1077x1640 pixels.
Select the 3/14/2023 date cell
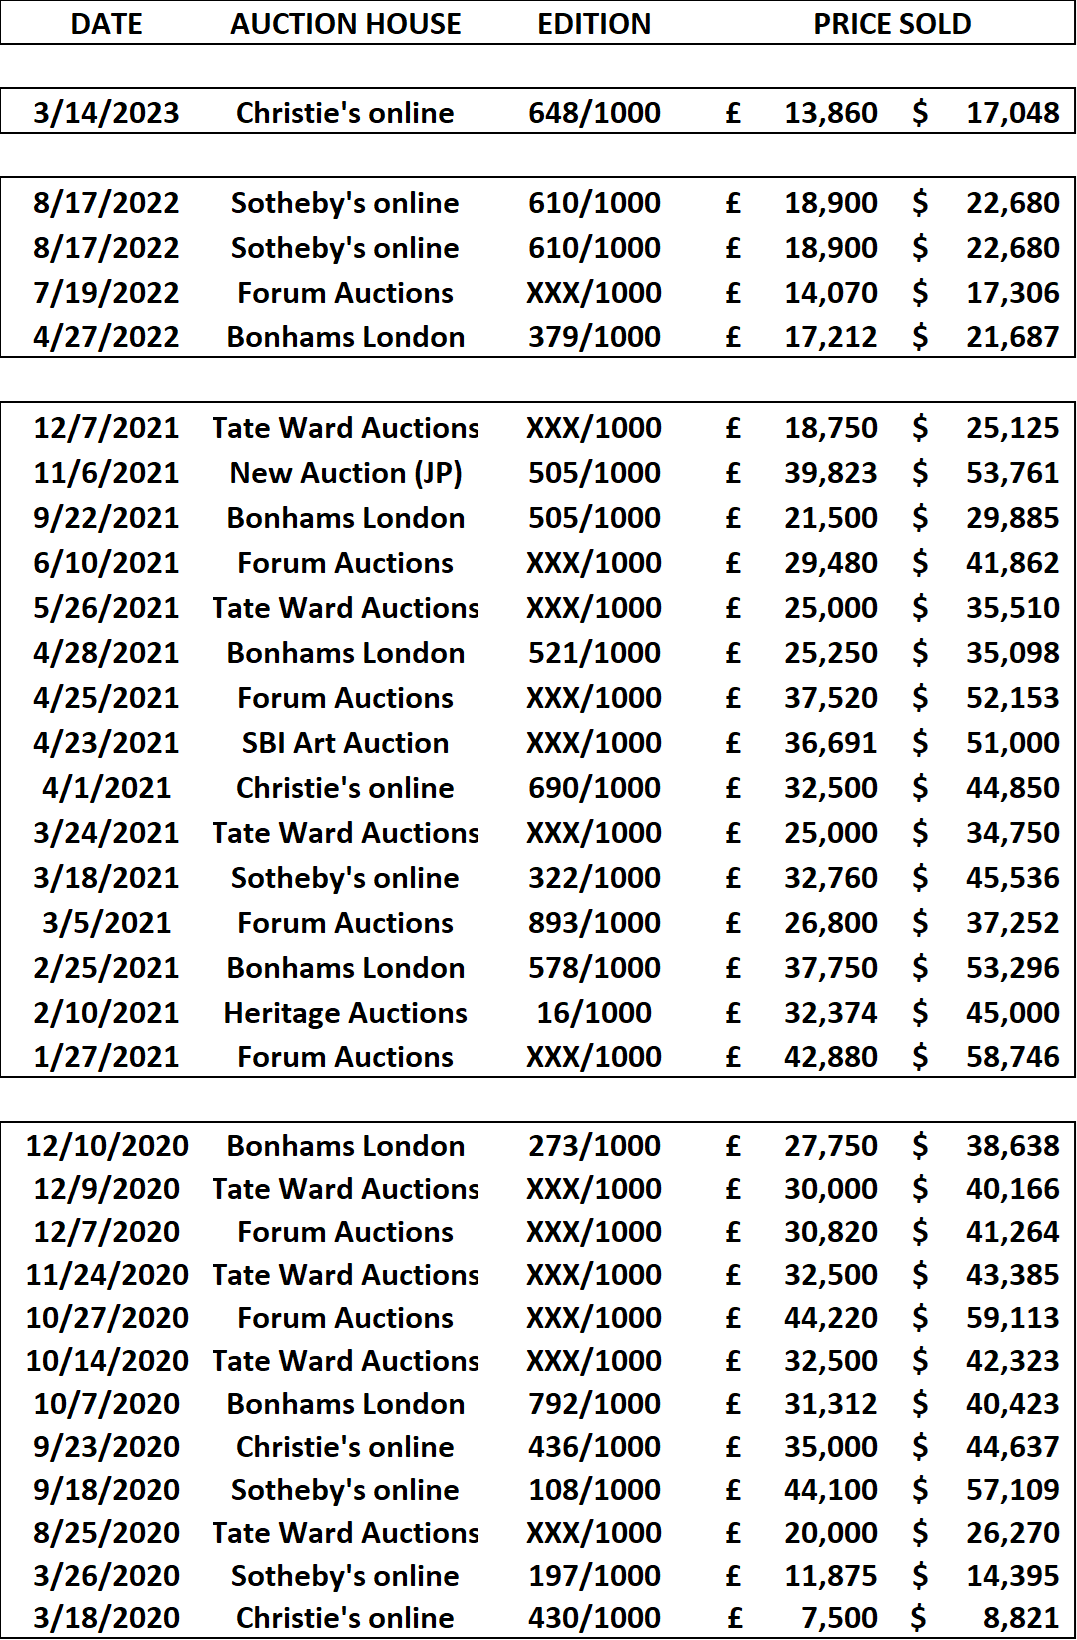click(107, 113)
